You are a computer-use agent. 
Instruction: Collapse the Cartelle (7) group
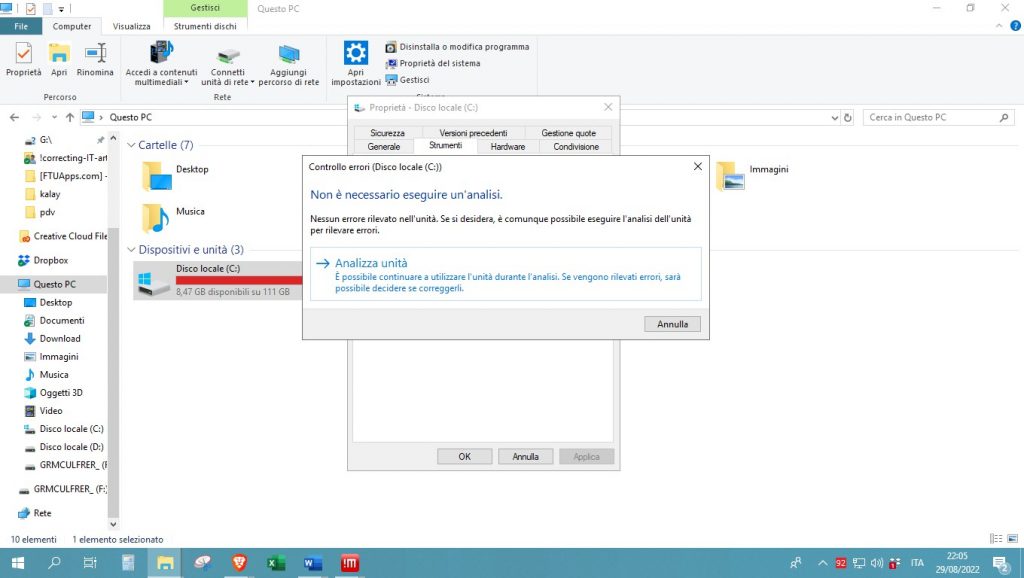[131, 146]
